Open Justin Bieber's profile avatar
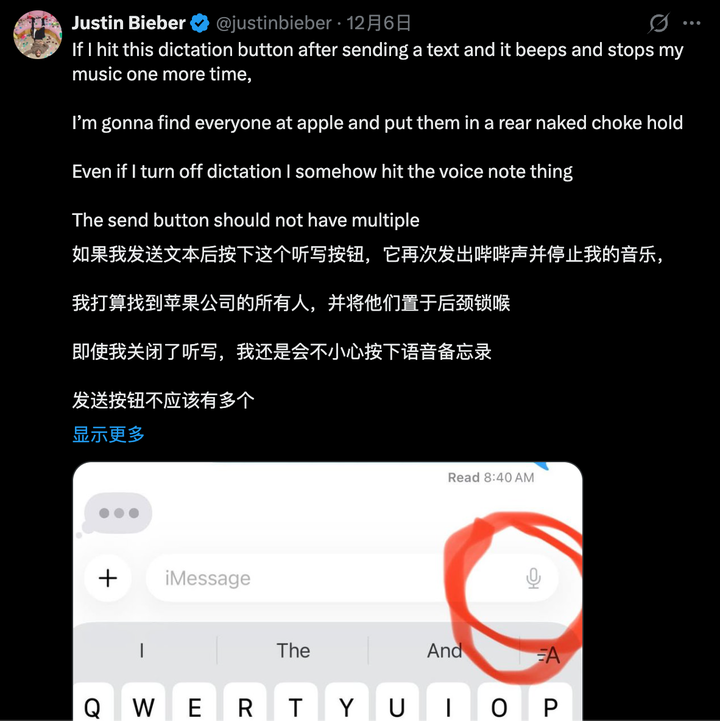 tap(37, 35)
